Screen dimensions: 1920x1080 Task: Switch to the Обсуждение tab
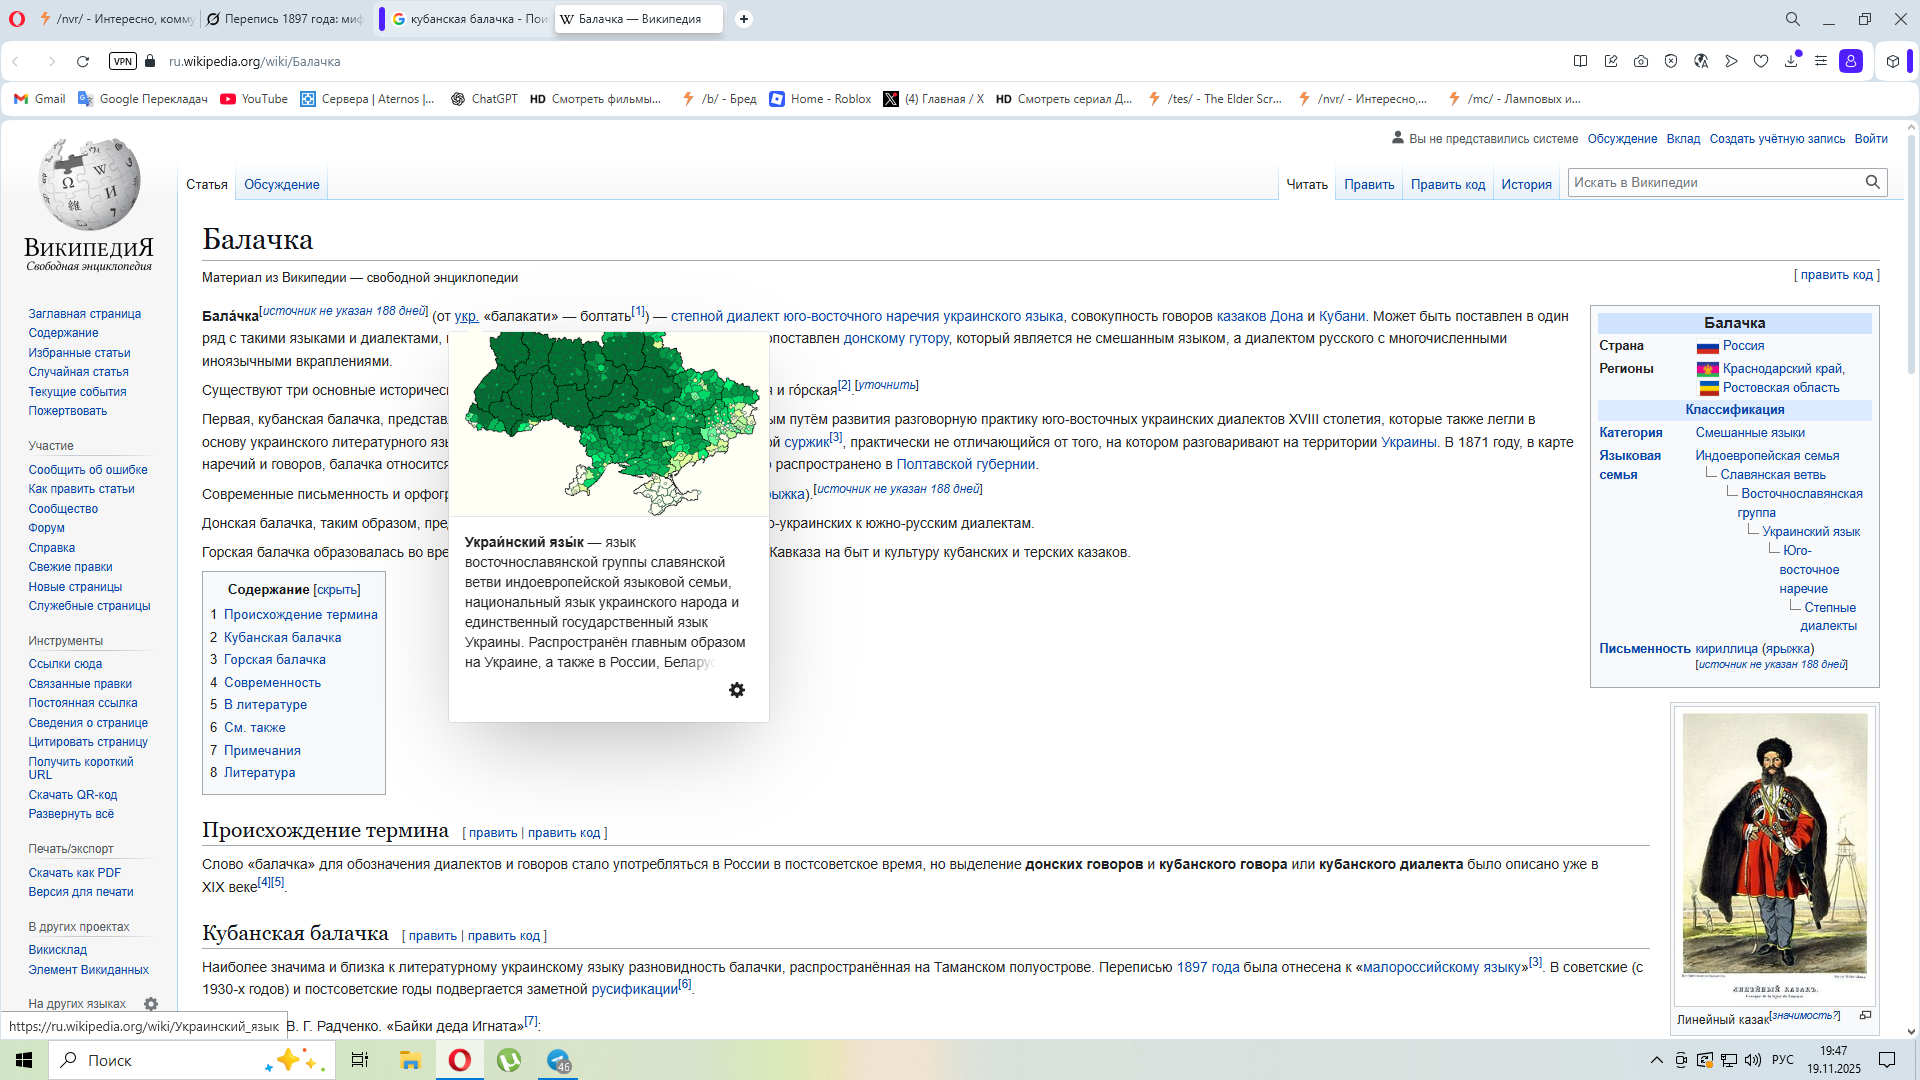coord(282,184)
